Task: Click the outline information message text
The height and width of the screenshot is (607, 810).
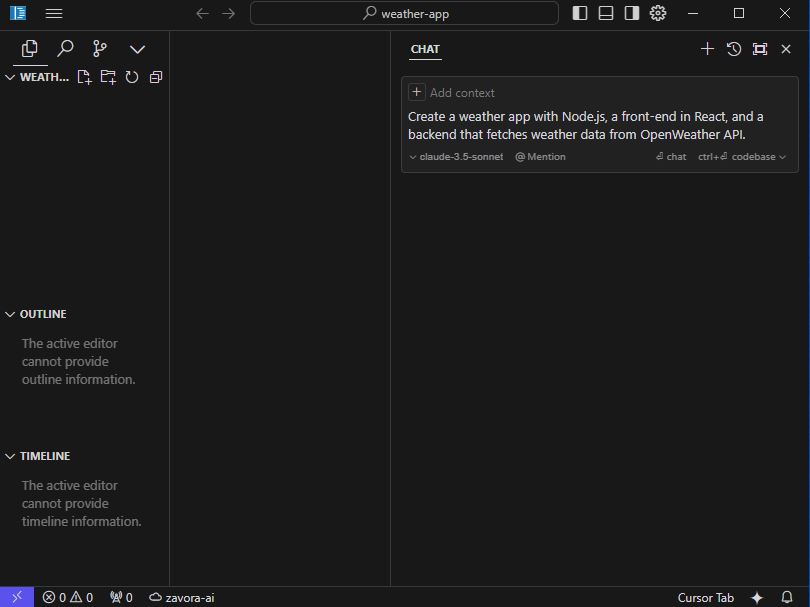Action: coord(79,362)
